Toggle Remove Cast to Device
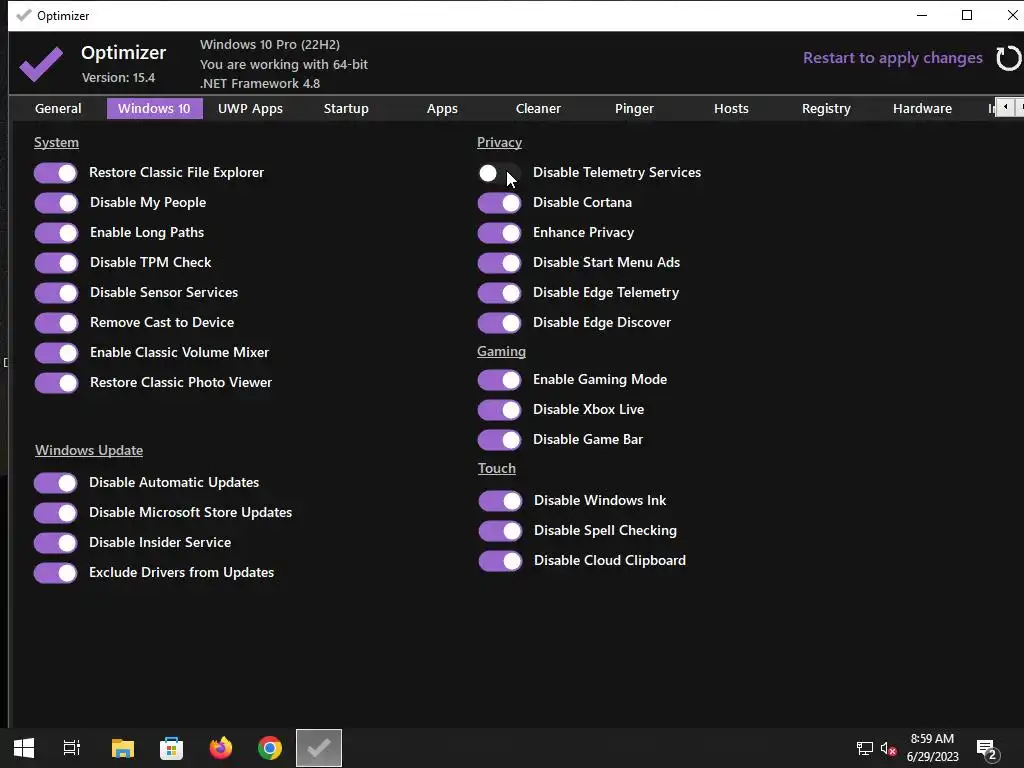The image size is (1024, 768). [x=56, y=323]
